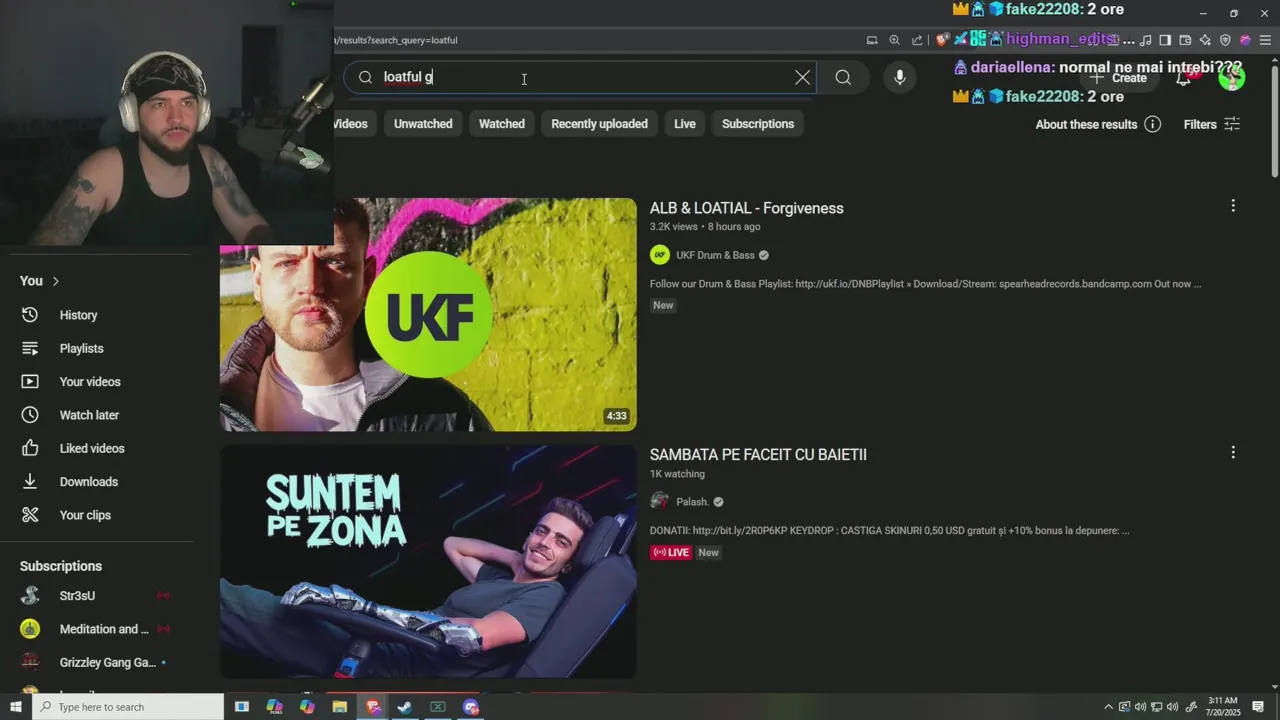Screen dimensions: 1280x720
Task: Select the Watched filter chip
Action: [x=502, y=124]
